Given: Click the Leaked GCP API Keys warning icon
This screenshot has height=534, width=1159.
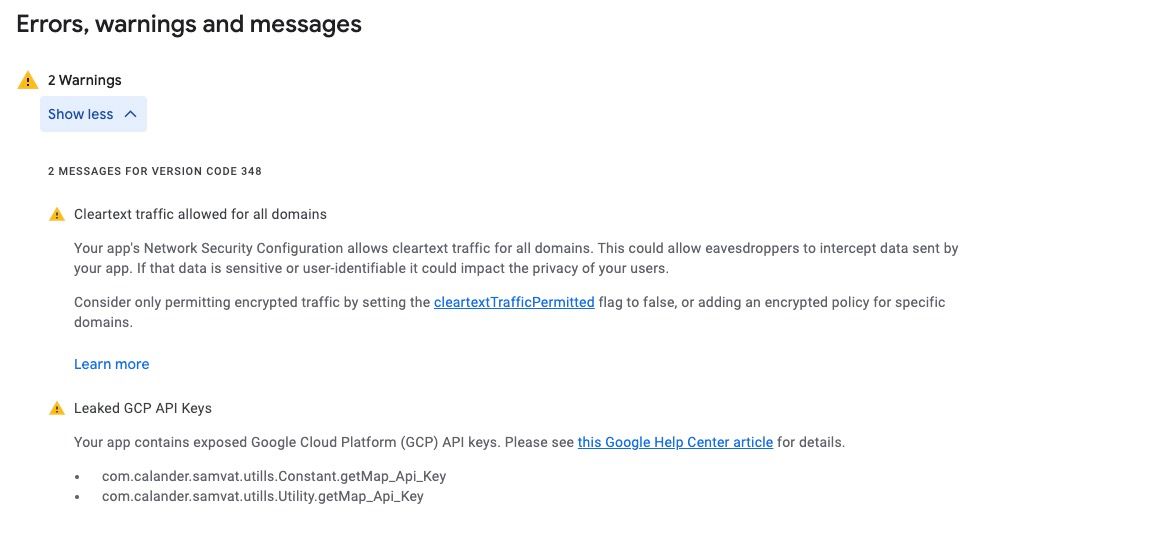Looking at the screenshot, I should tap(57, 408).
